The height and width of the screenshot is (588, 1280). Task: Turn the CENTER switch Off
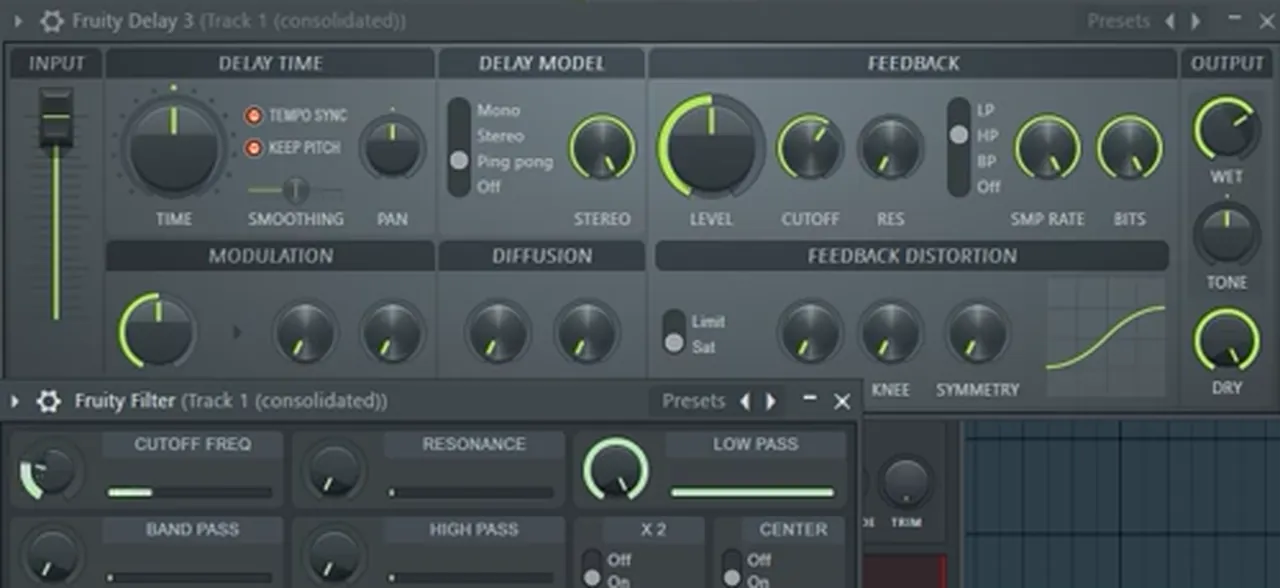(x=759, y=560)
